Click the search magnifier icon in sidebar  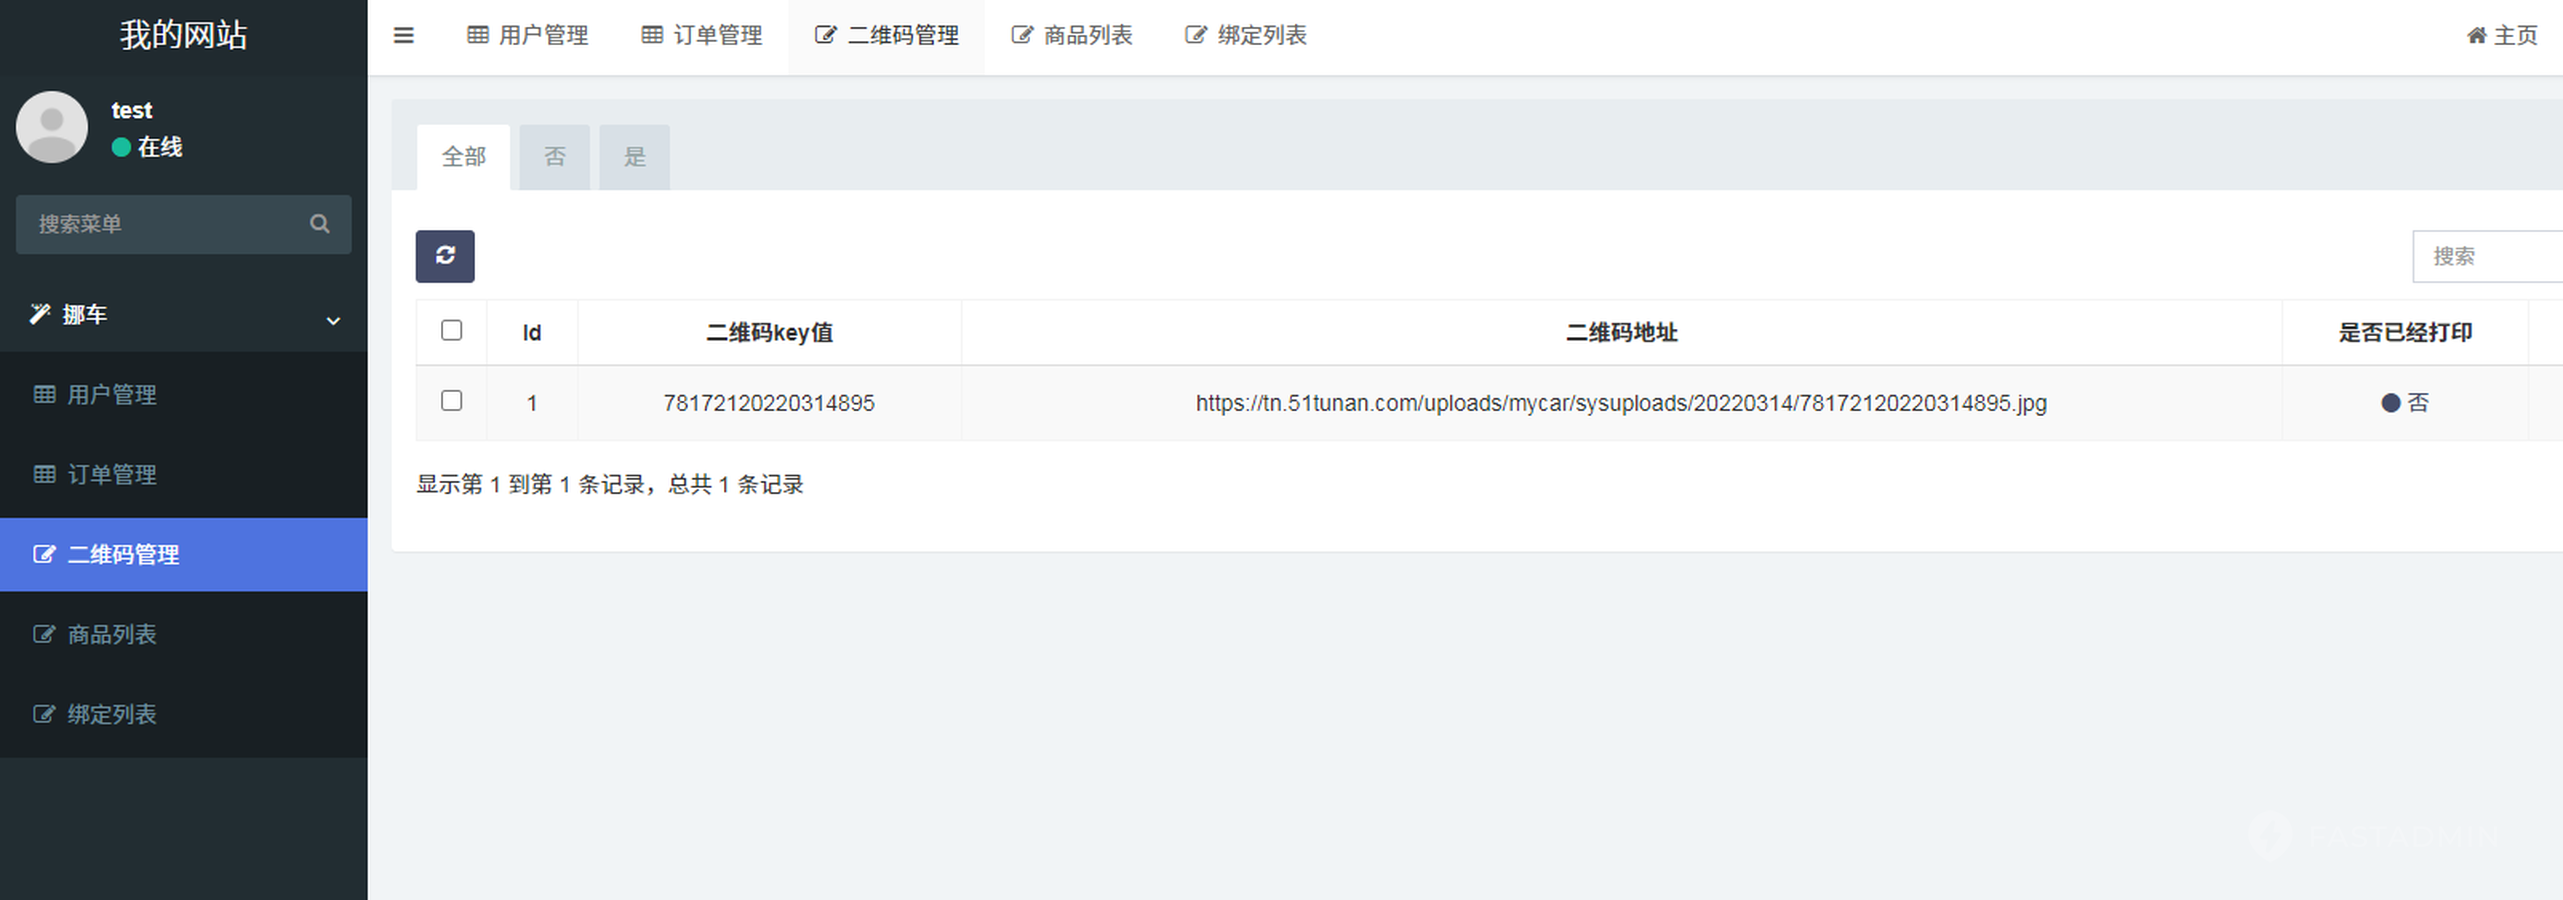coord(319,224)
